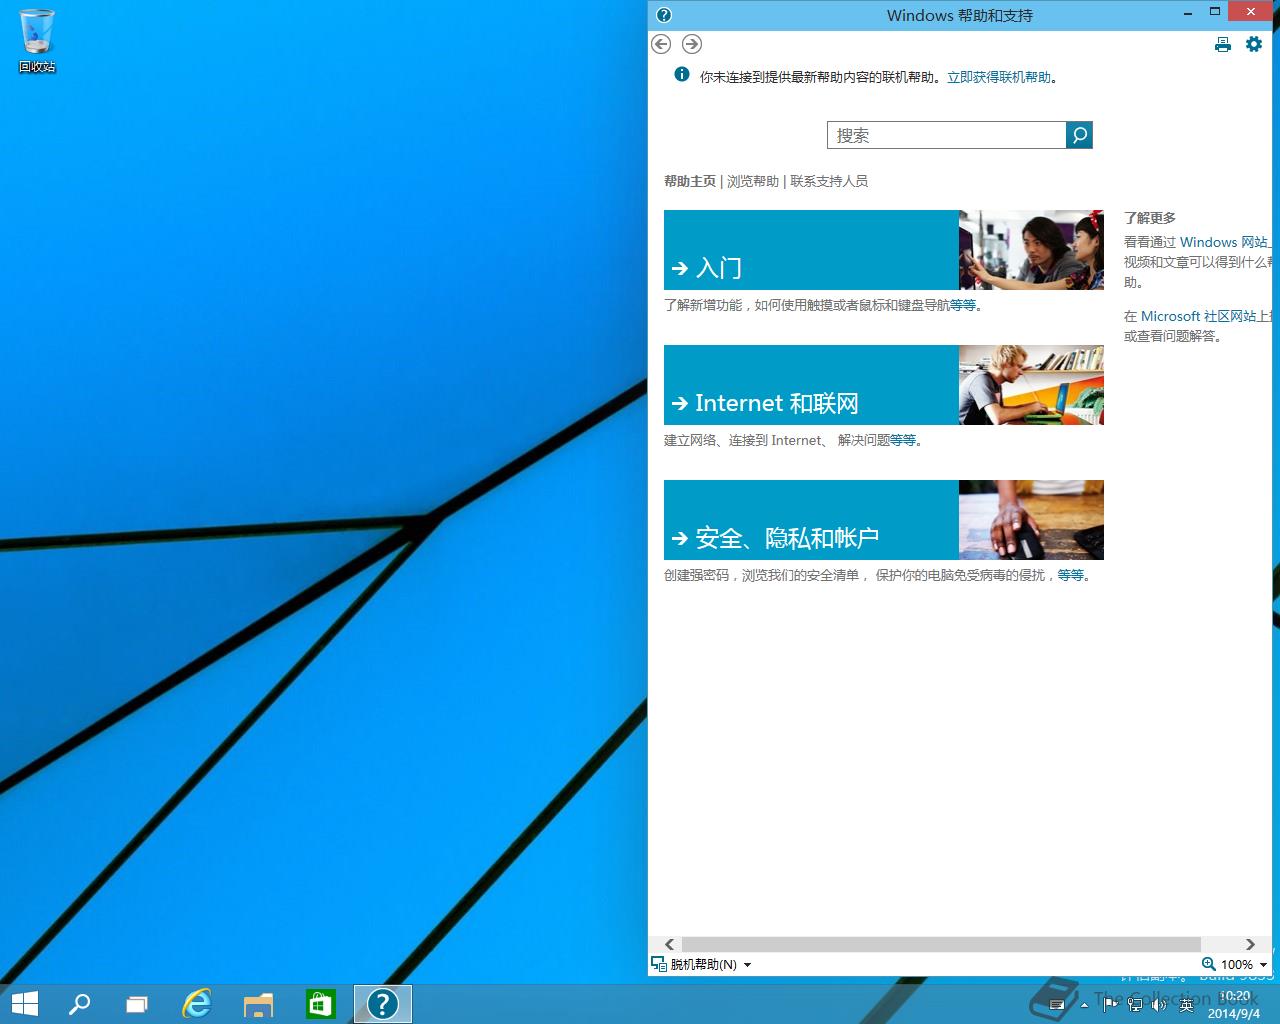Click the zoom magnifier icon
Image resolution: width=1280 pixels, height=1024 pixels.
[1208, 964]
